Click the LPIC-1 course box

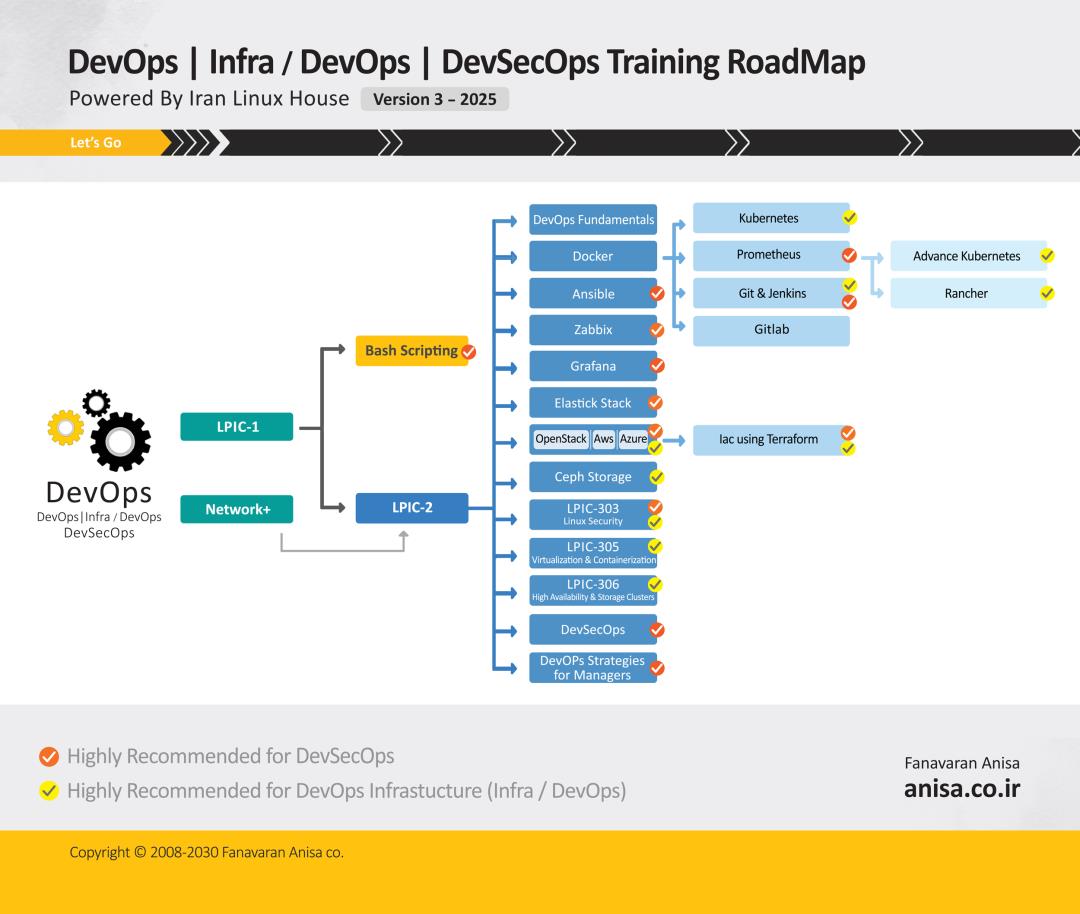[x=237, y=427]
